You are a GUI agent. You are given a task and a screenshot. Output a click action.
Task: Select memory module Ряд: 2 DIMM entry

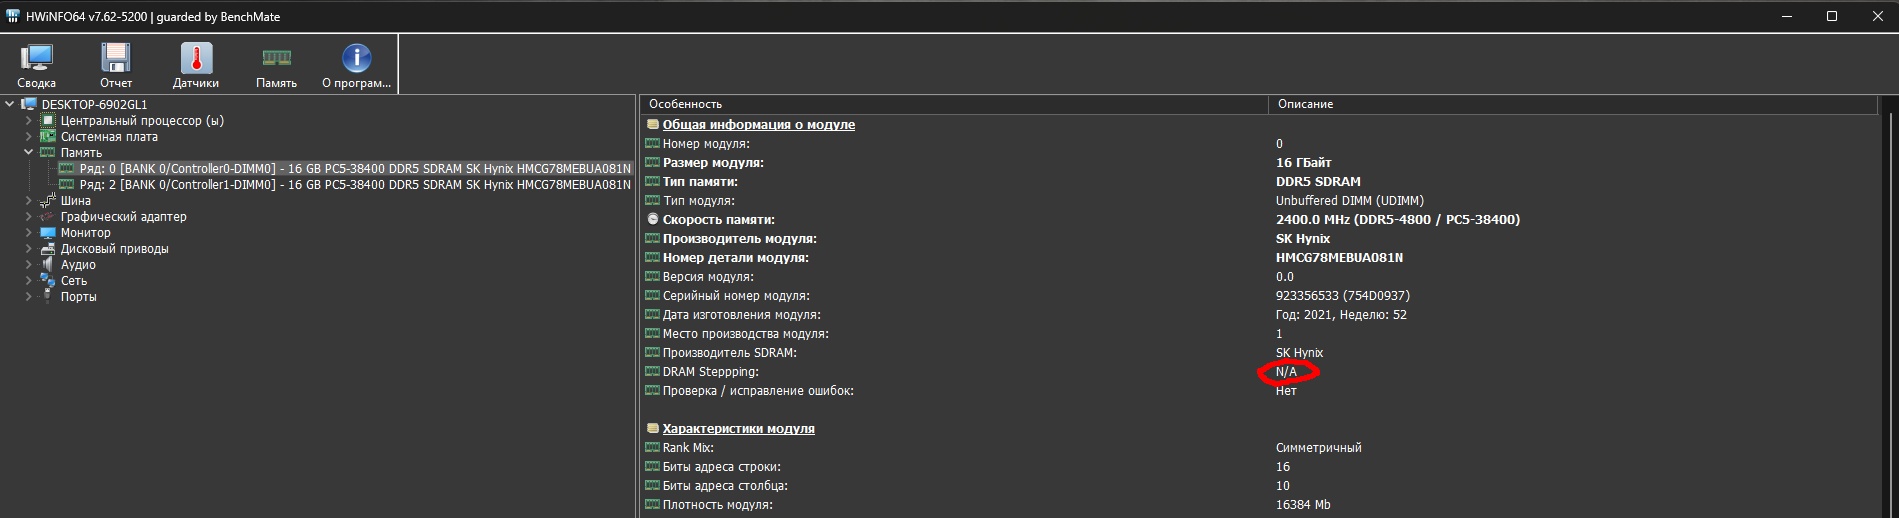point(355,185)
